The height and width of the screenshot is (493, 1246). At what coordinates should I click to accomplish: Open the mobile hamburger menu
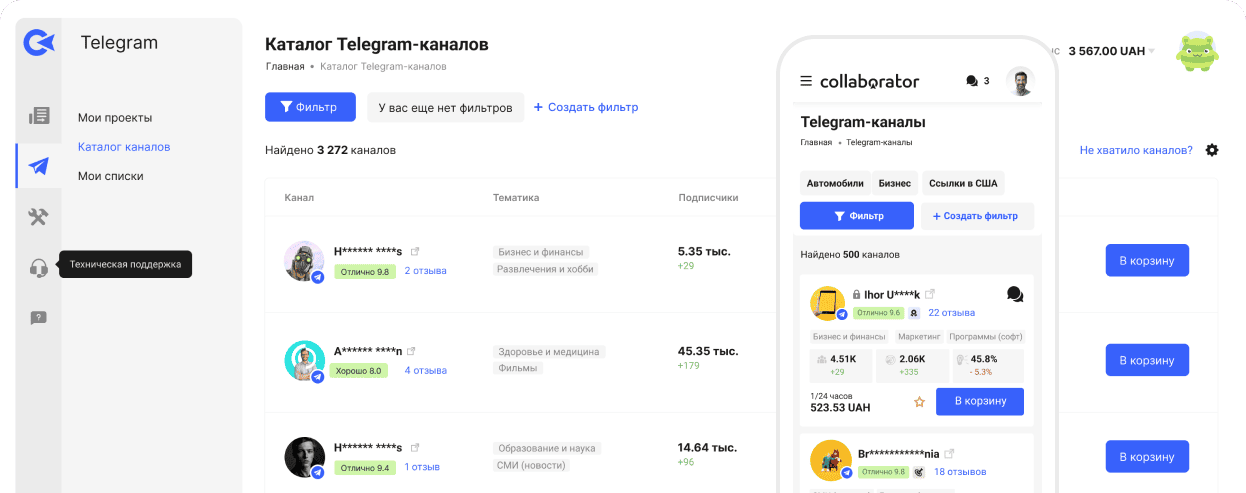click(806, 81)
